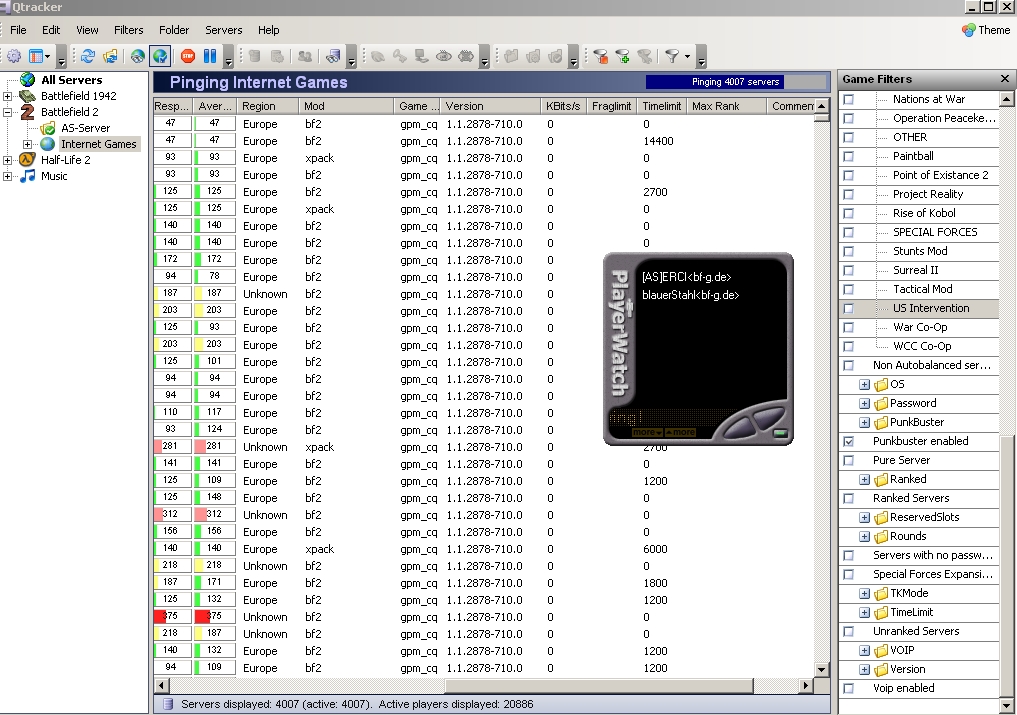Click the Music note tree icon
Screen dimensions: 1017x715
pyautogui.click(x=27, y=176)
